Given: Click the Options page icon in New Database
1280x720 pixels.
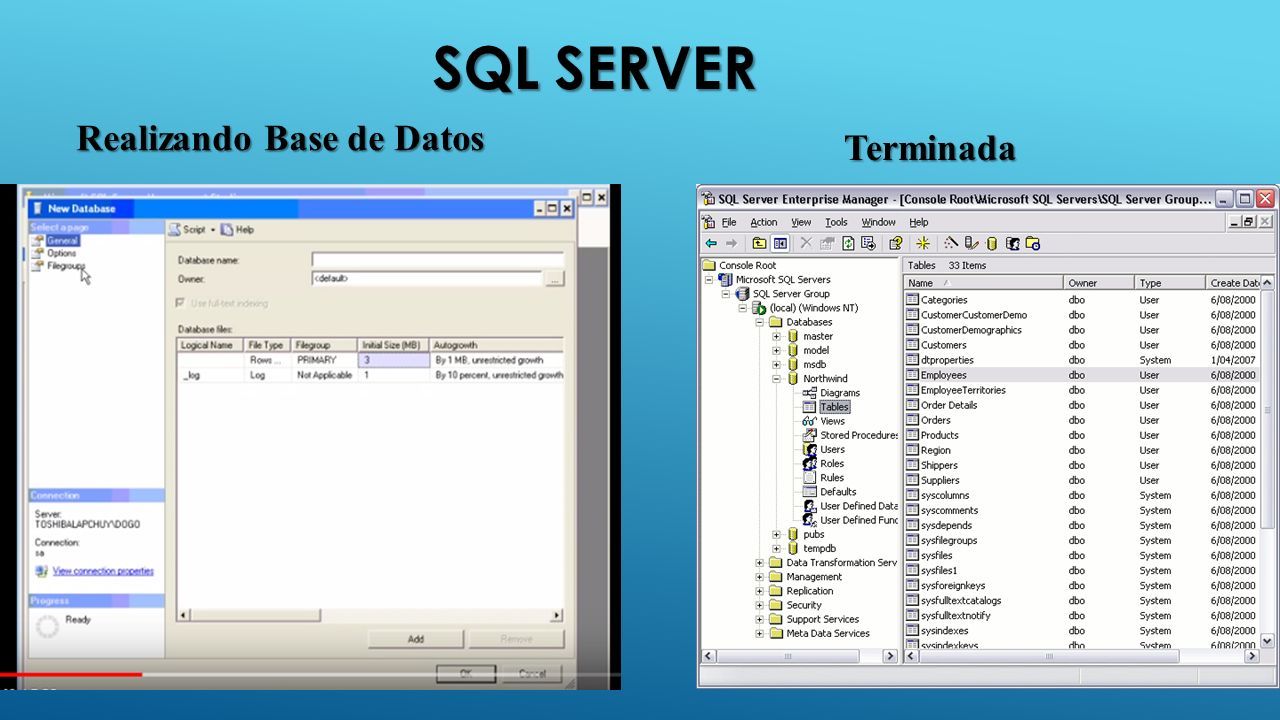Looking at the screenshot, I should tap(38, 254).
